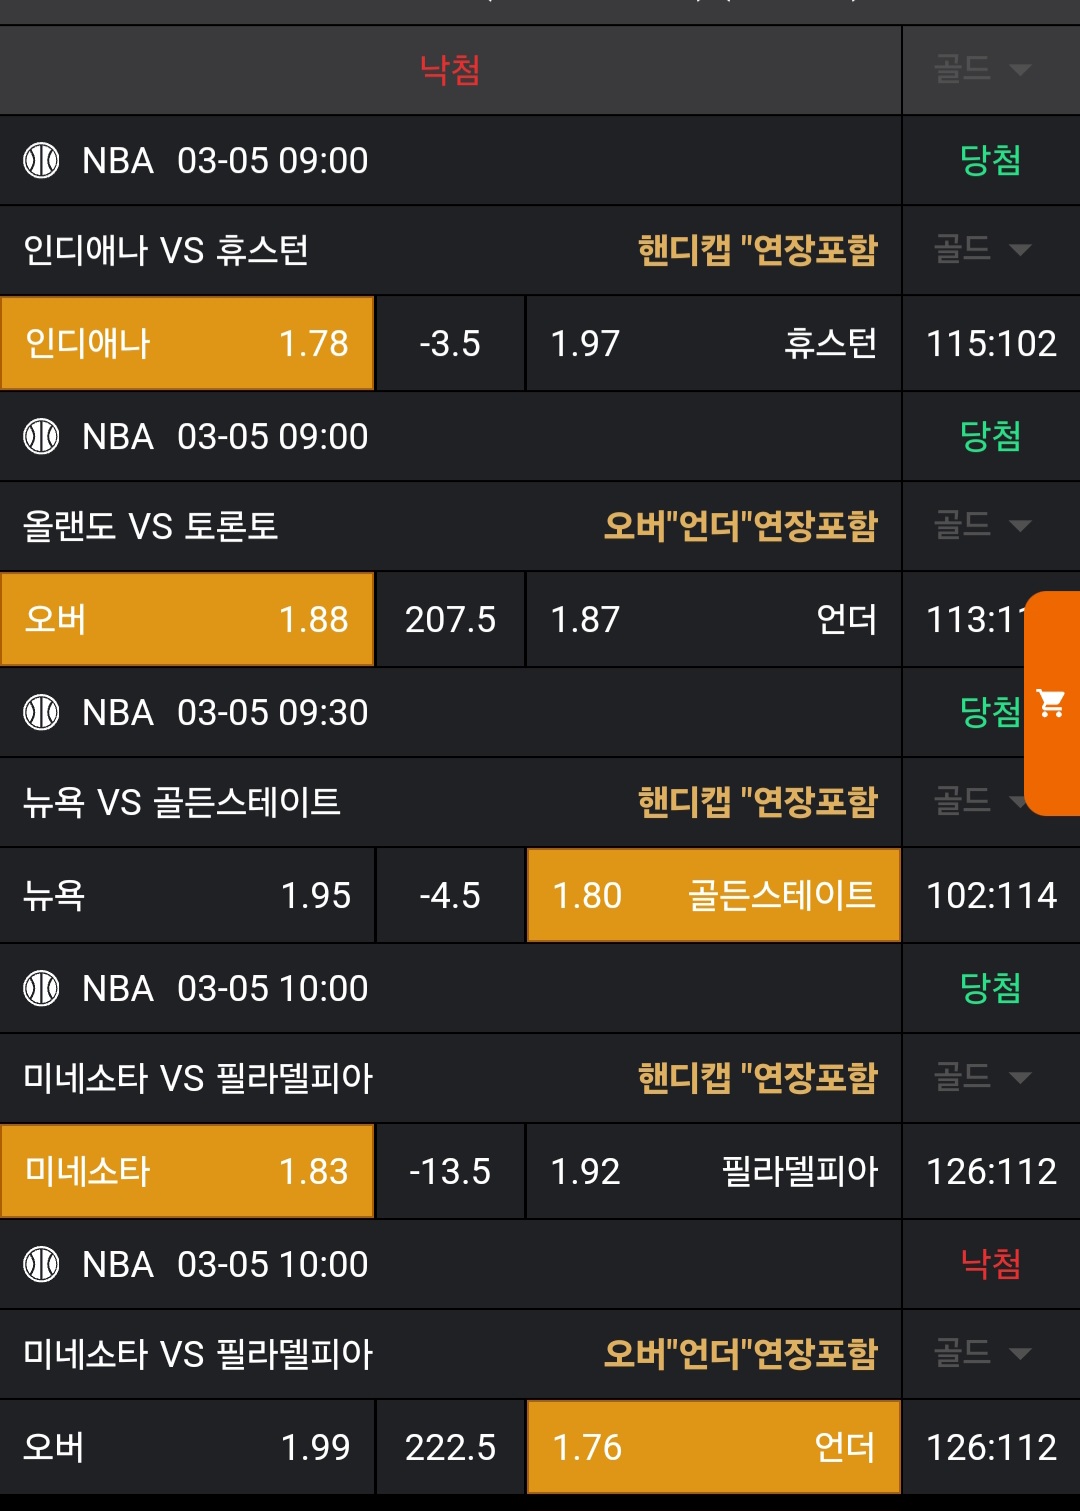Click basketball icon beside 뉴욕 VS 골든스테이트 match
This screenshot has height=1511, width=1080.
click(41, 712)
